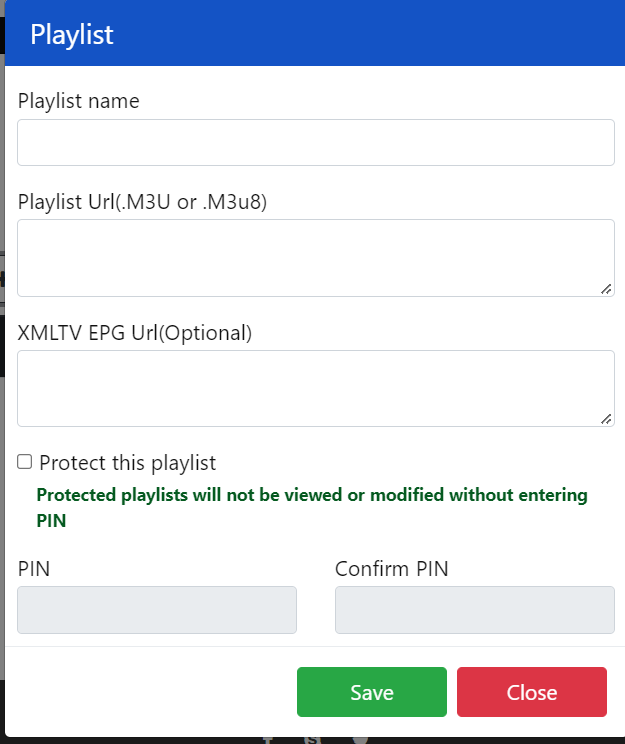Grab the Playlist Url textarea resize handle
Image resolution: width=625 pixels, height=744 pixels.
click(607, 289)
